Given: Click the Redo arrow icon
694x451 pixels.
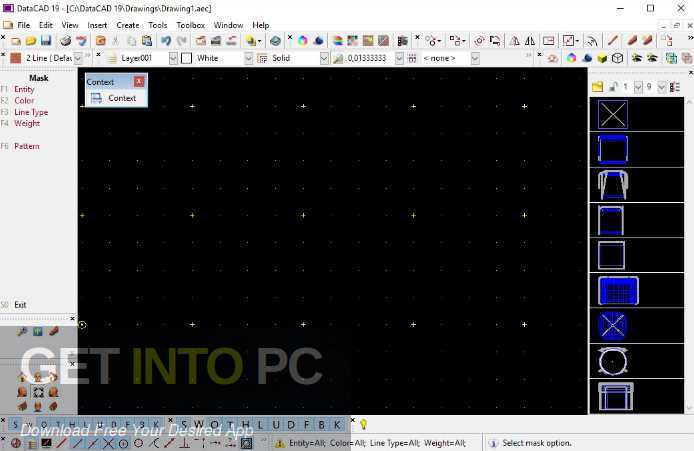Looking at the screenshot, I should click(x=181, y=41).
